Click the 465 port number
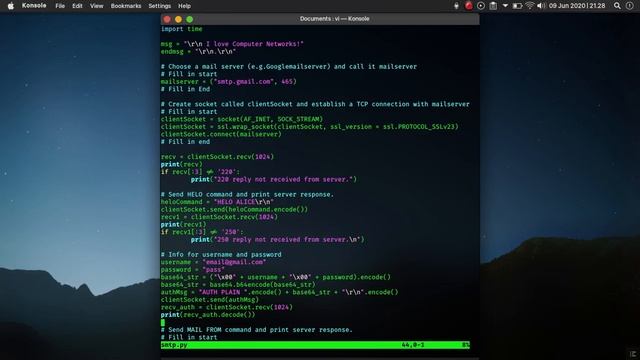640x360 pixels. pyautogui.click(x=287, y=82)
